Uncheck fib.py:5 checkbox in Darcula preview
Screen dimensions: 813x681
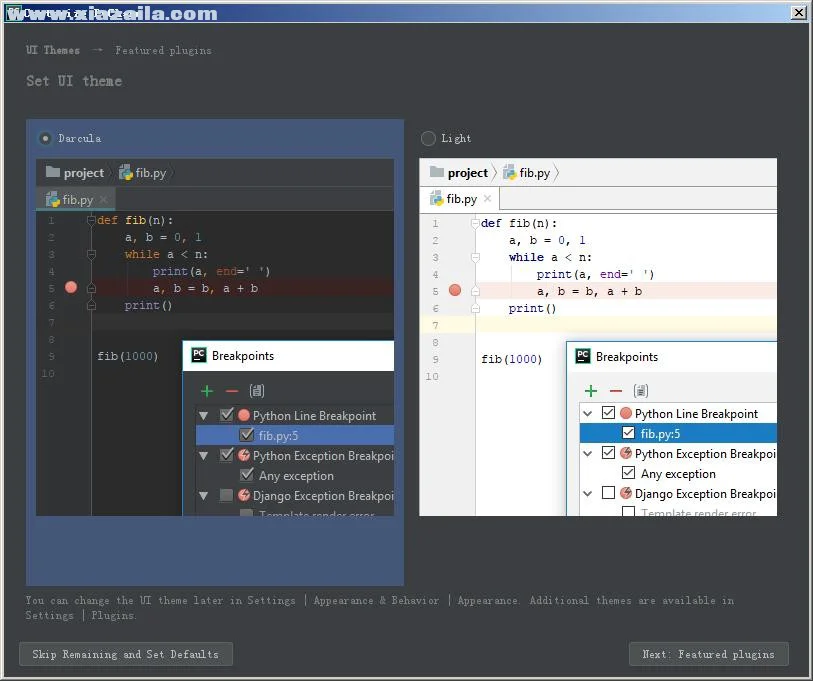click(x=247, y=435)
